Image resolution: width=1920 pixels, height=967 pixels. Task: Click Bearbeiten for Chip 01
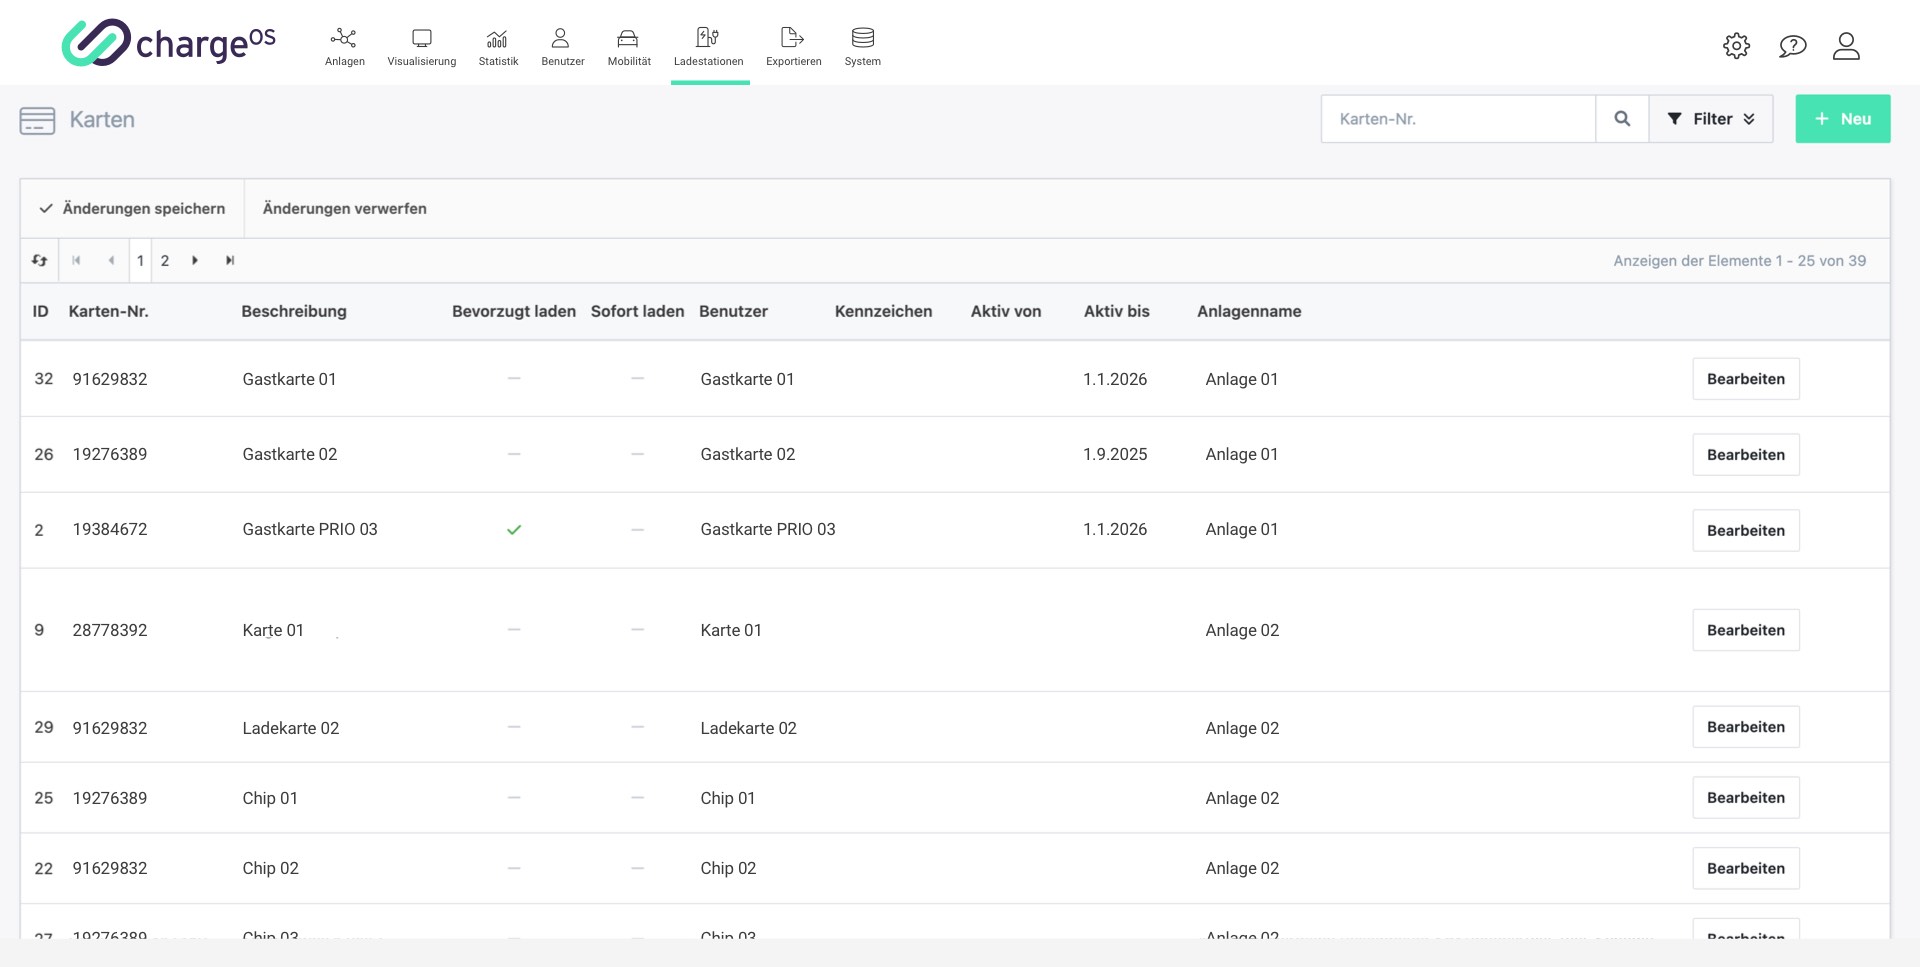[x=1745, y=798]
